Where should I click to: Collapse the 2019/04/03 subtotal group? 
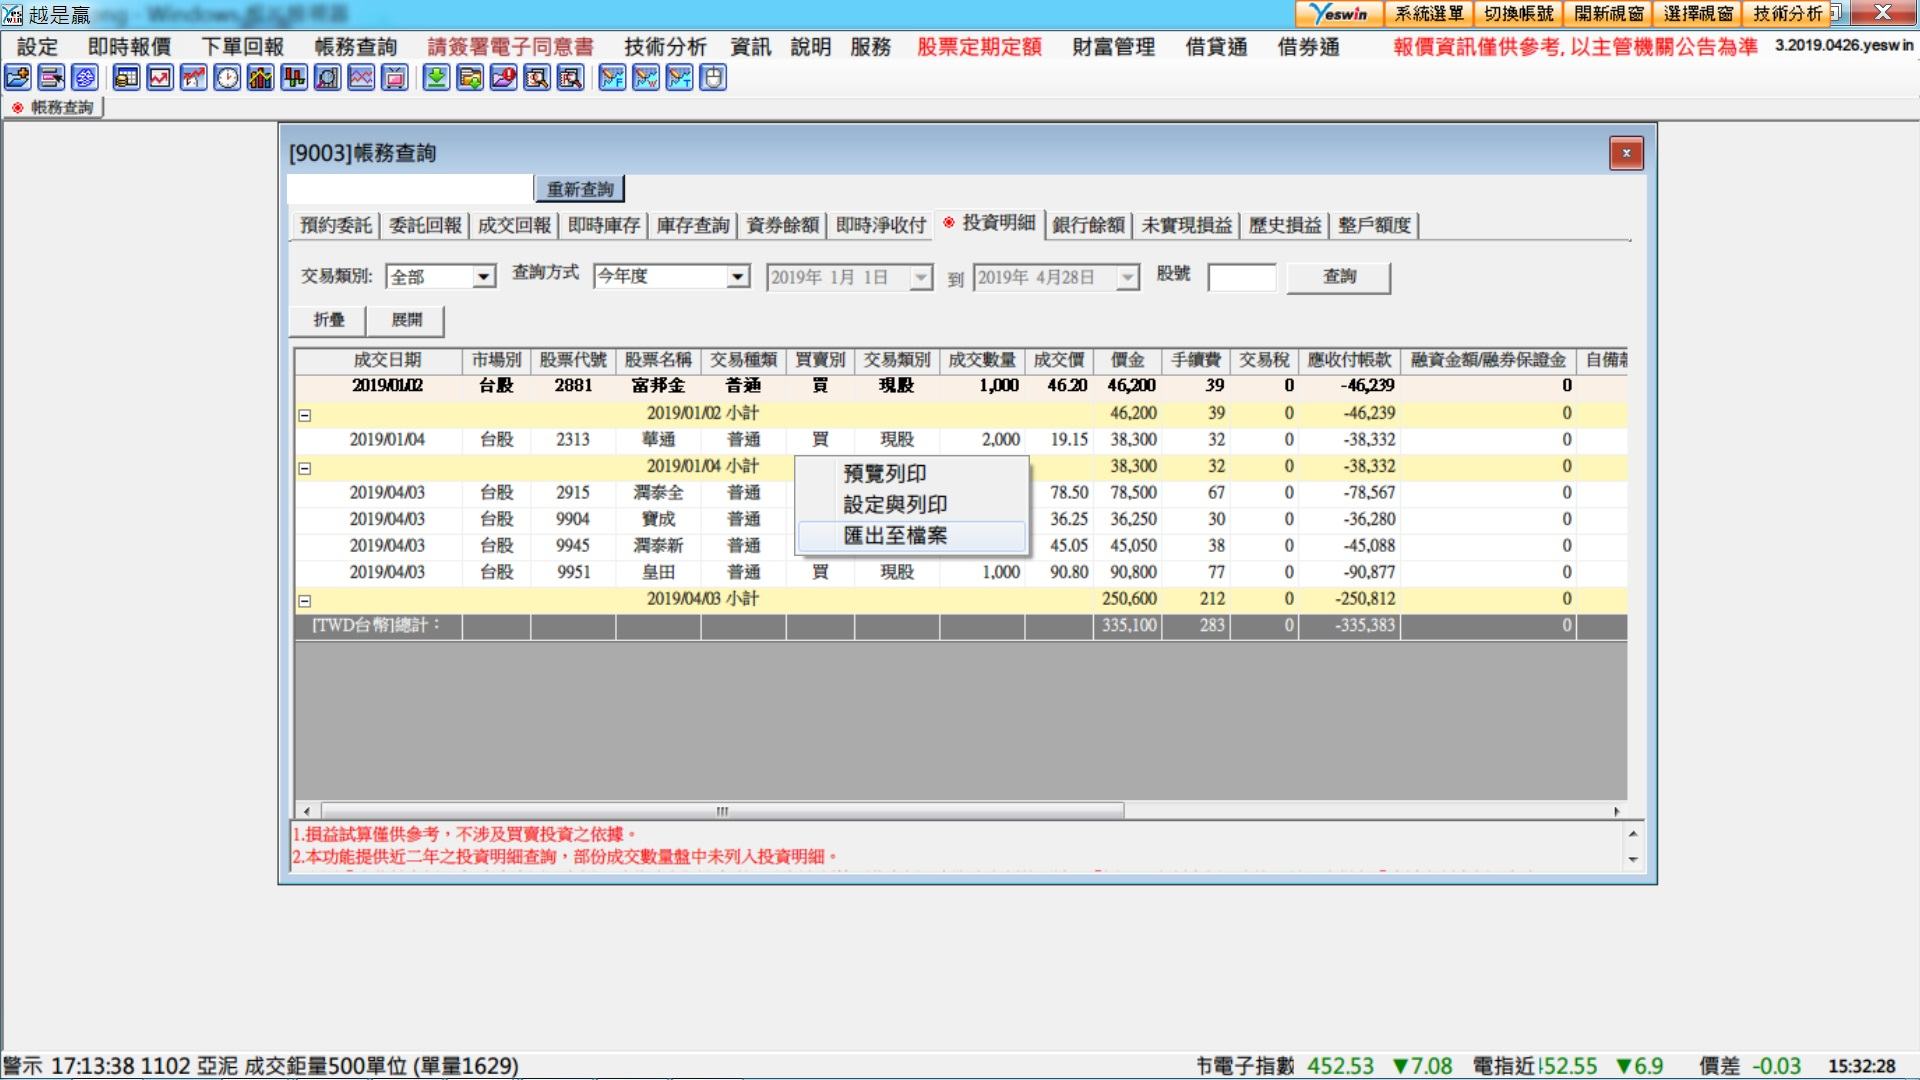(305, 601)
